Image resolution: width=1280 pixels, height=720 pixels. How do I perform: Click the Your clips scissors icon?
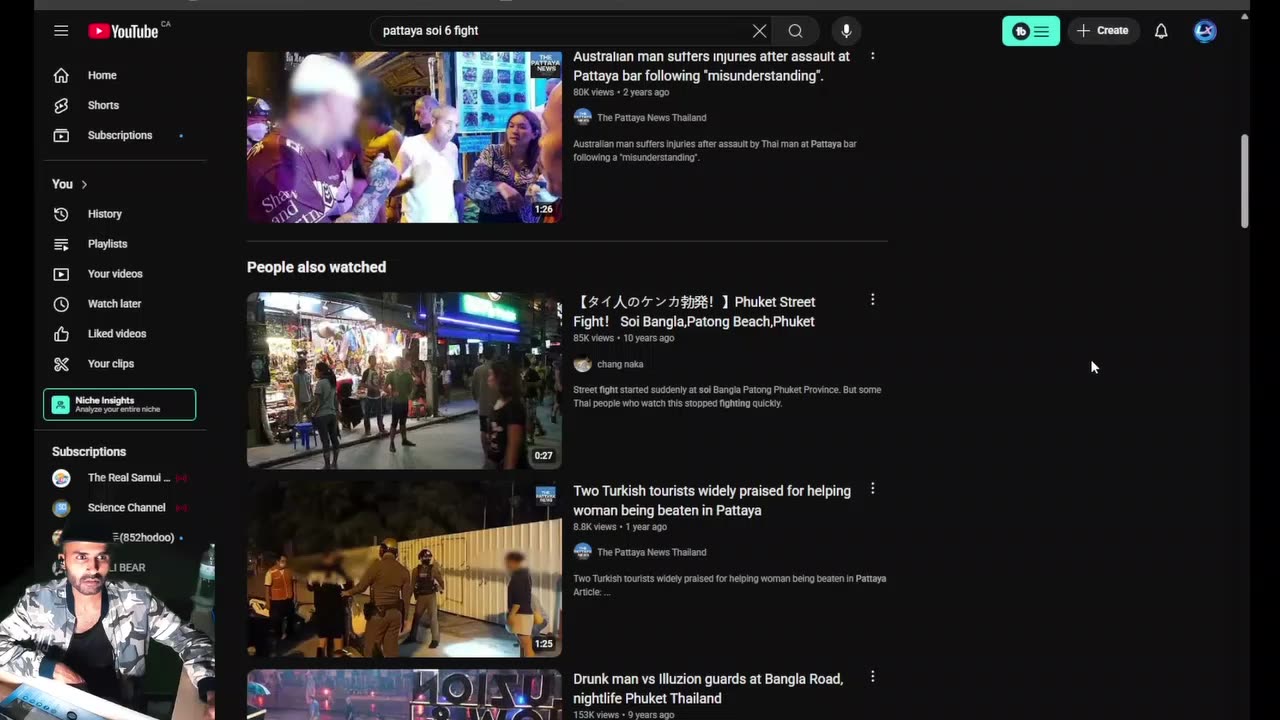click(61, 364)
